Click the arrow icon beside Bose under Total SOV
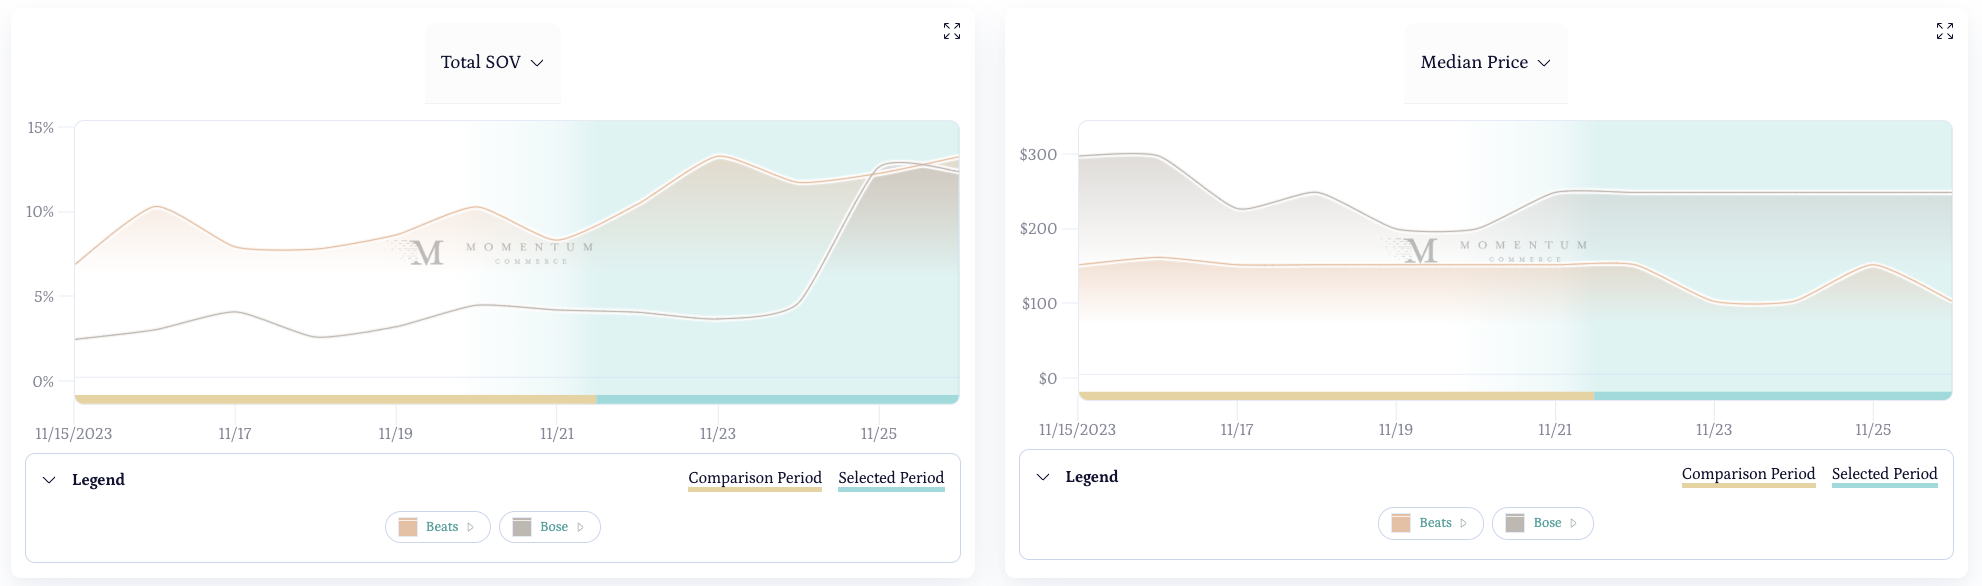 pos(580,527)
